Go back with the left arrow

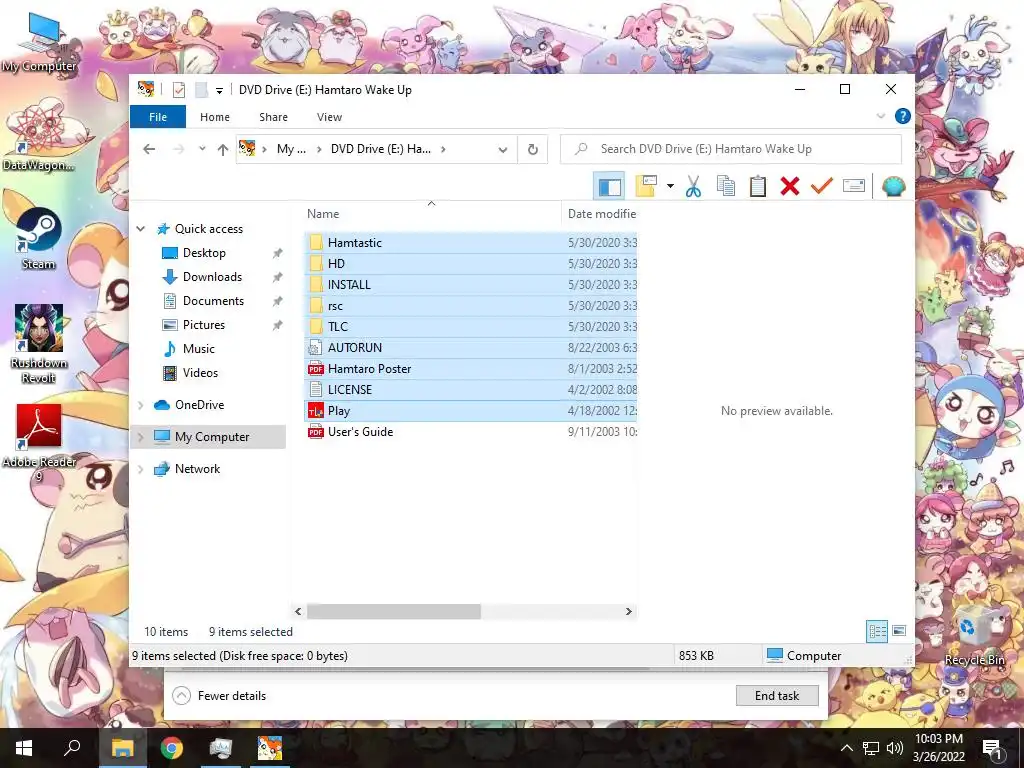[149, 150]
